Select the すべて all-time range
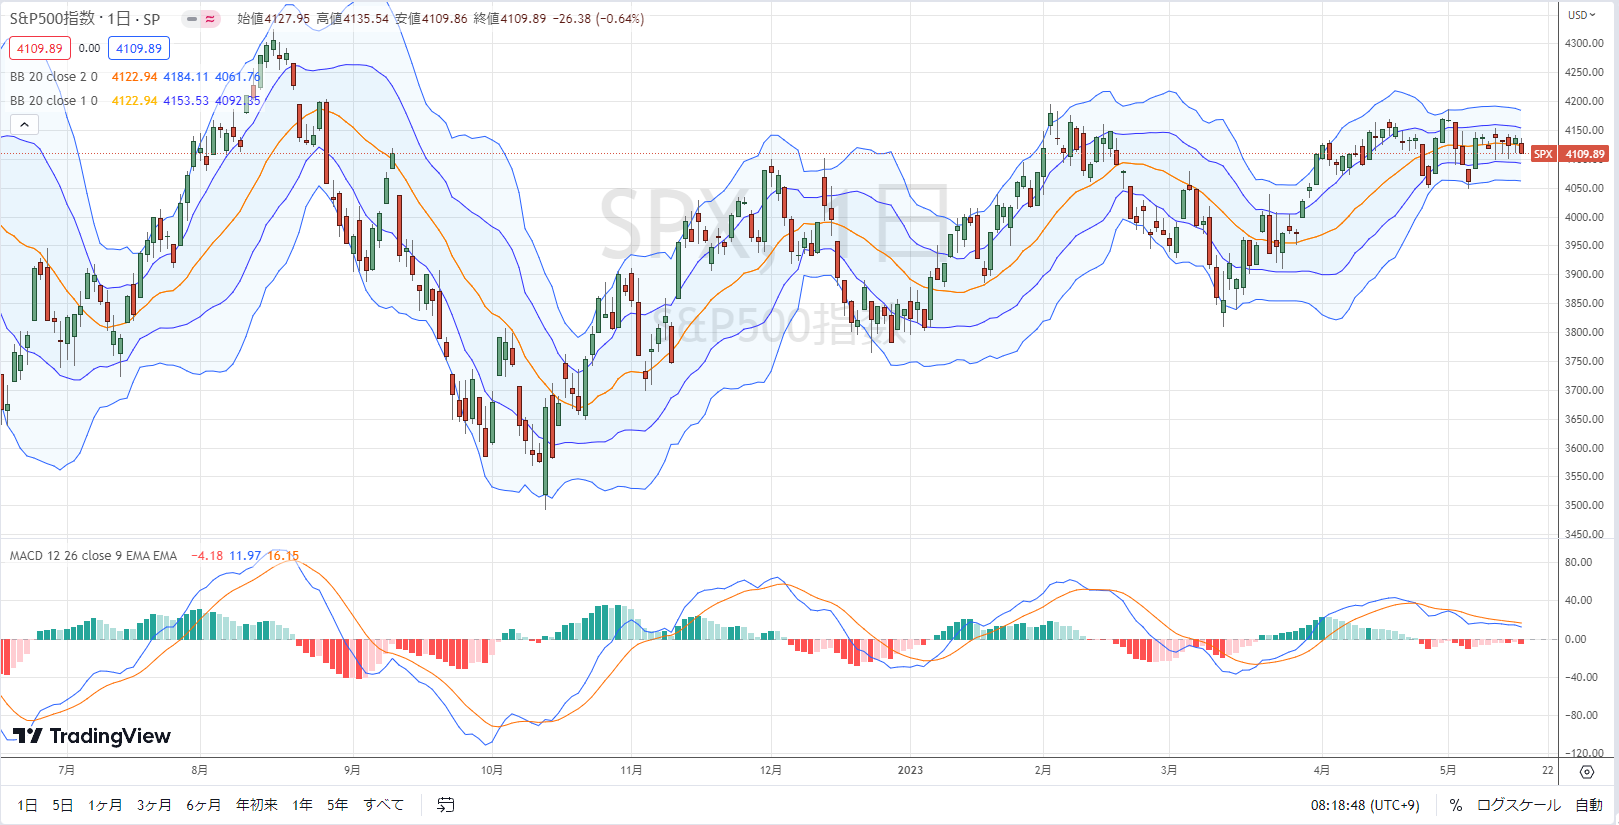The height and width of the screenshot is (825, 1619). click(384, 805)
